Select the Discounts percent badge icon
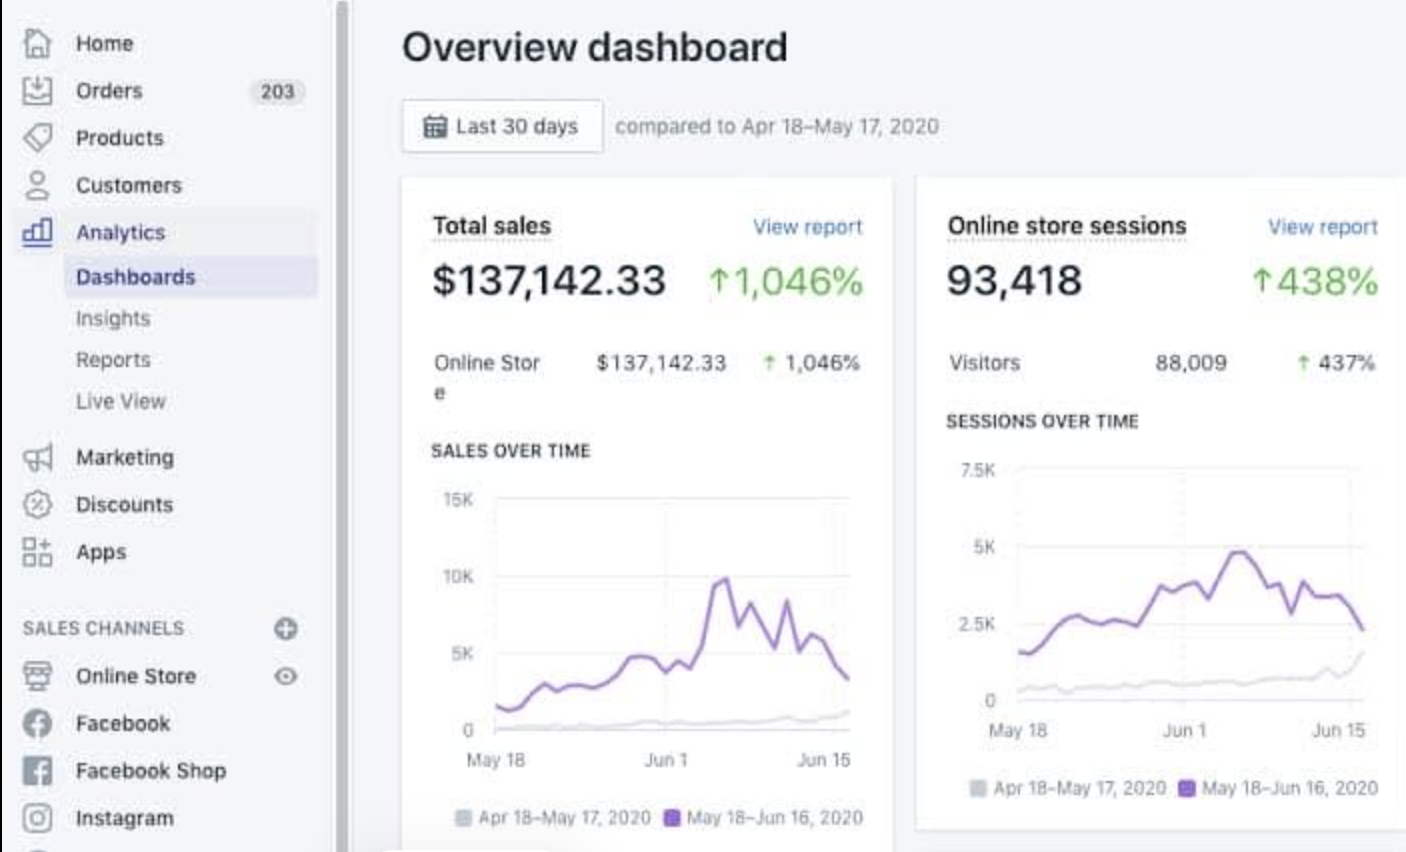Viewport: 1406px width, 852px height. [37, 504]
